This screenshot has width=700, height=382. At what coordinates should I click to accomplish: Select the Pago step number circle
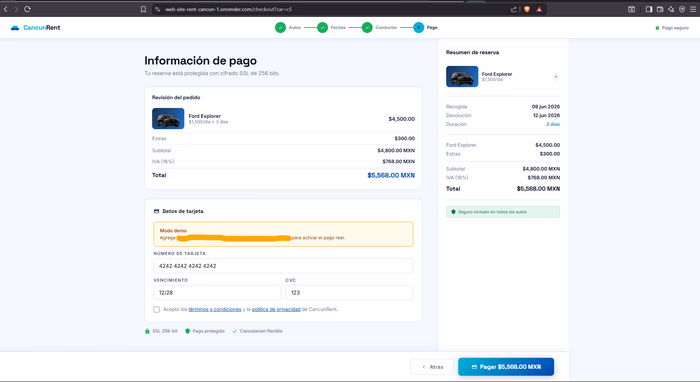click(418, 28)
